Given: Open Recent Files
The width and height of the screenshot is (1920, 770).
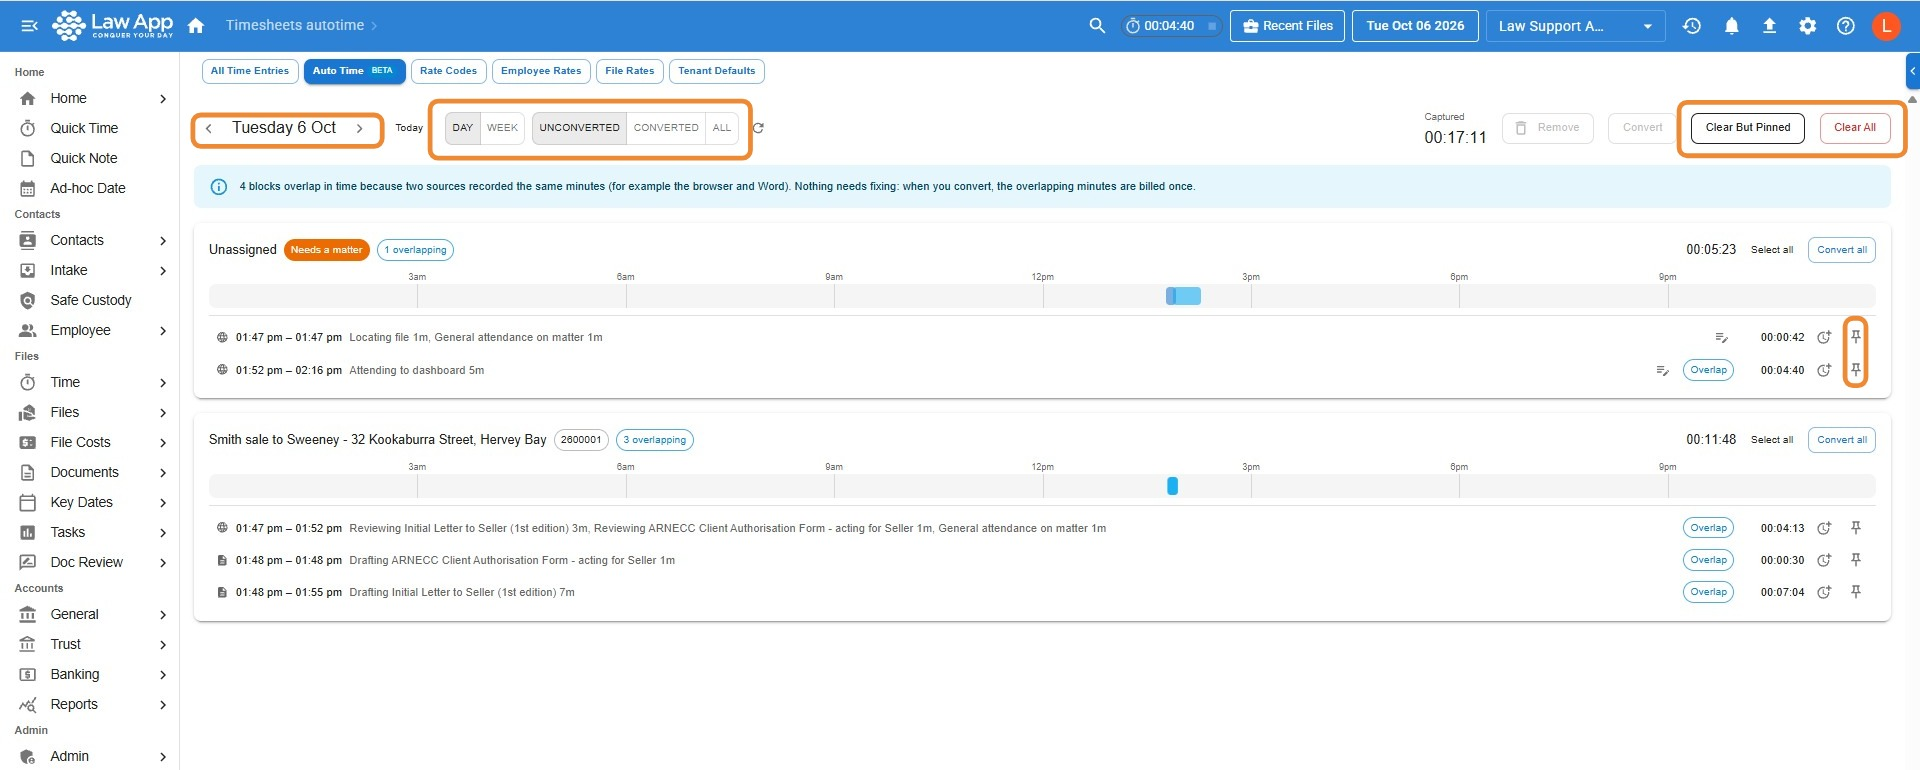Looking at the screenshot, I should tap(1288, 26).
